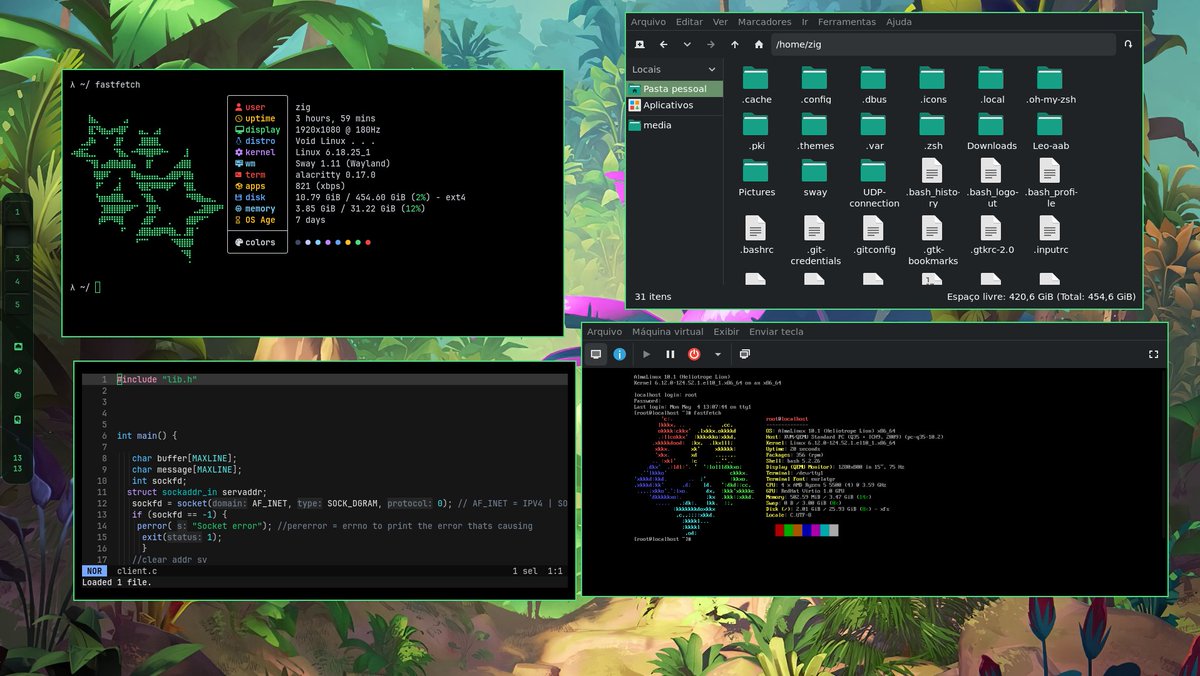Select the .inputrc file
Image resolution: width=1200 pixels, height=676 pixels.
coord(1050,236)
